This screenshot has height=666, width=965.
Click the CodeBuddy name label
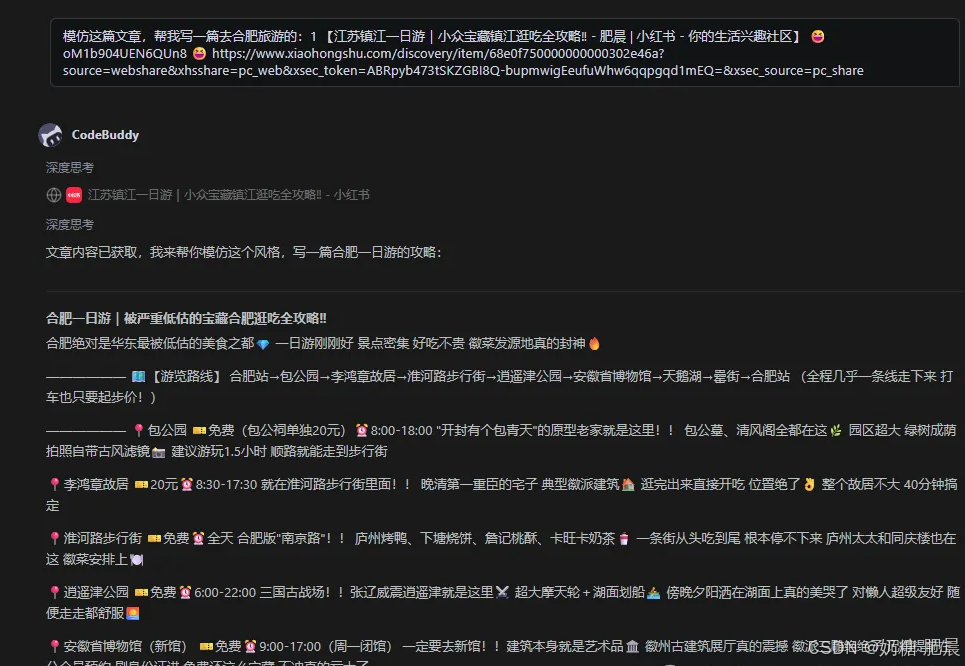click(105, 135)
